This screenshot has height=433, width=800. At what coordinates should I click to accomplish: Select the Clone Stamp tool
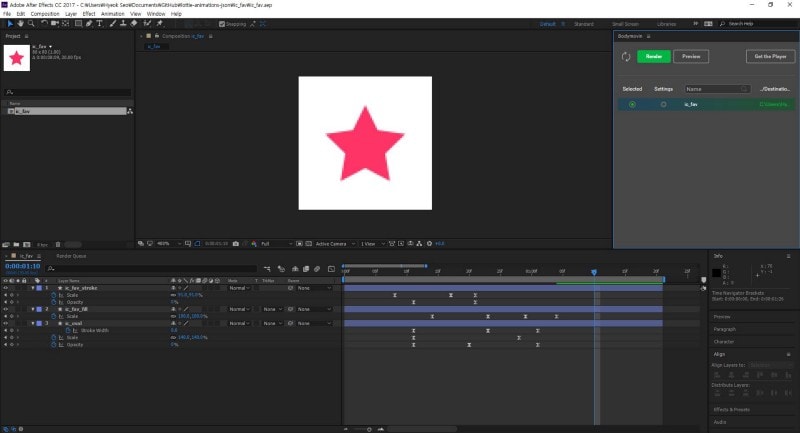click(123, 23)
